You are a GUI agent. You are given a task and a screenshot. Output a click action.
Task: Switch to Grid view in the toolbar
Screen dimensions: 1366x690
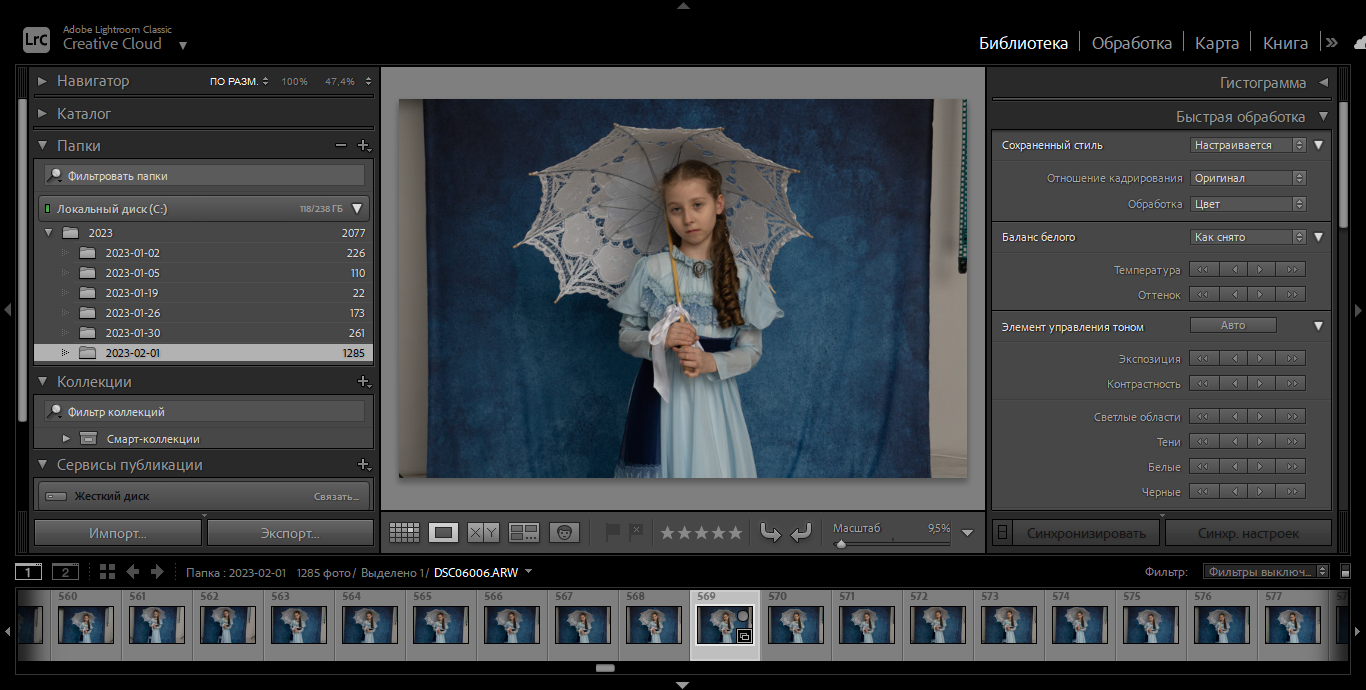tap(404, 533)
